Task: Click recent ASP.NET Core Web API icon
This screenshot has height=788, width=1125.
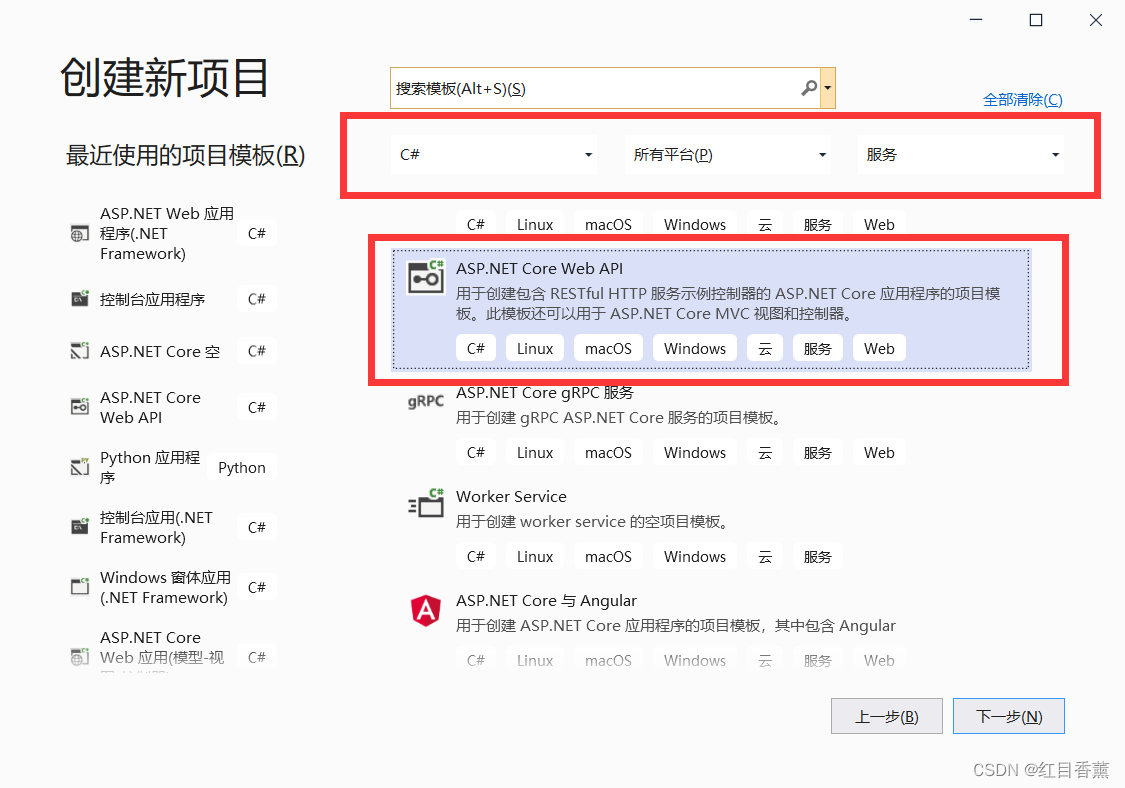Action: coord(80,406)
